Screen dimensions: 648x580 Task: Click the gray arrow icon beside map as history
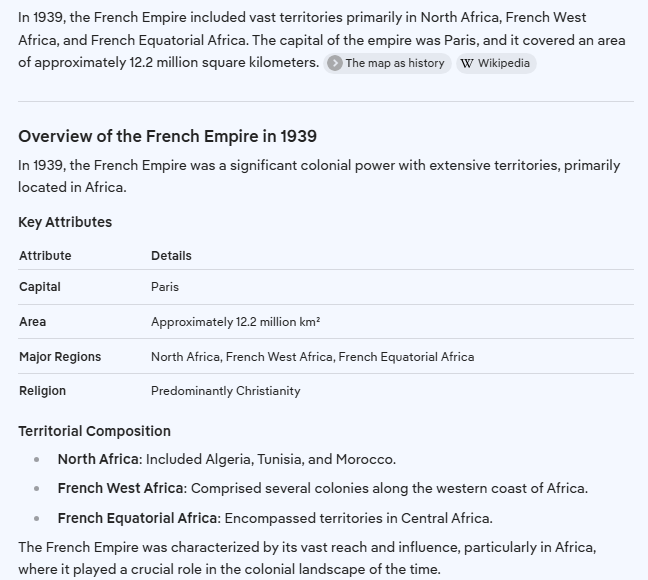[x=335, y=63]
